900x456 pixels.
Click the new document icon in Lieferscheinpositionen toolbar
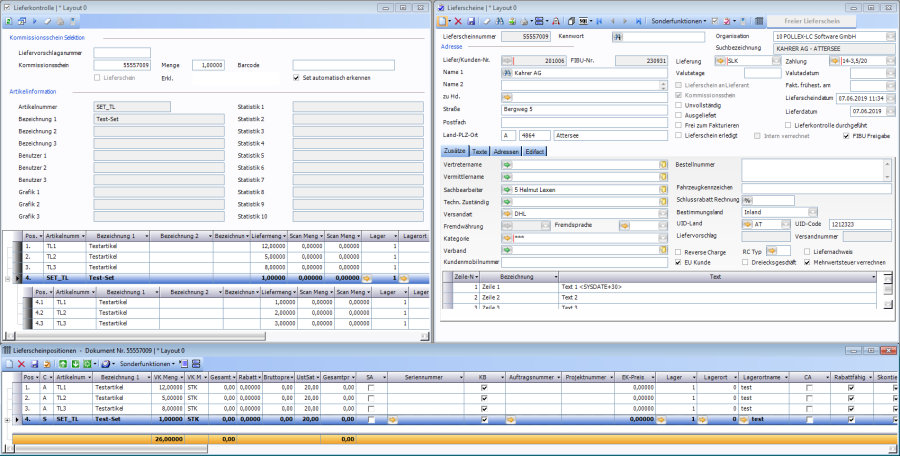click(x=9, y=364)
